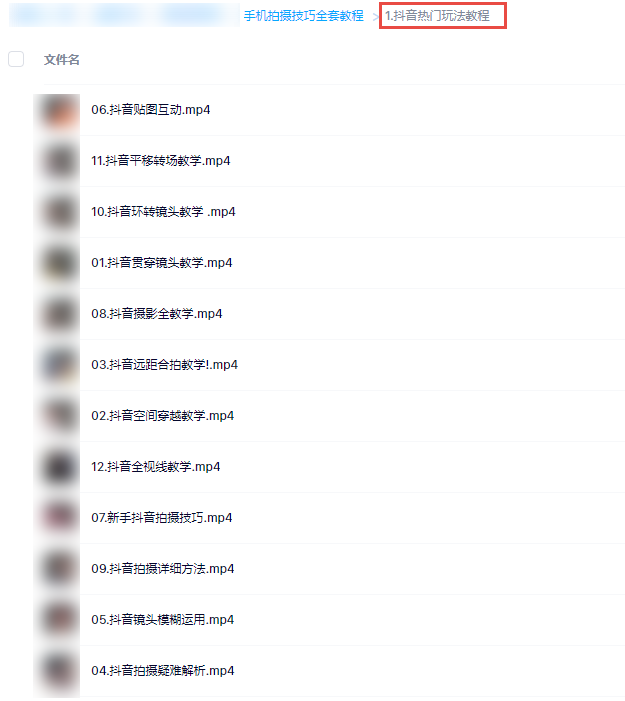Click the 05.抖音镜头模糊运用 video thumbnail
625x701 pixels.
pos(58,620)
